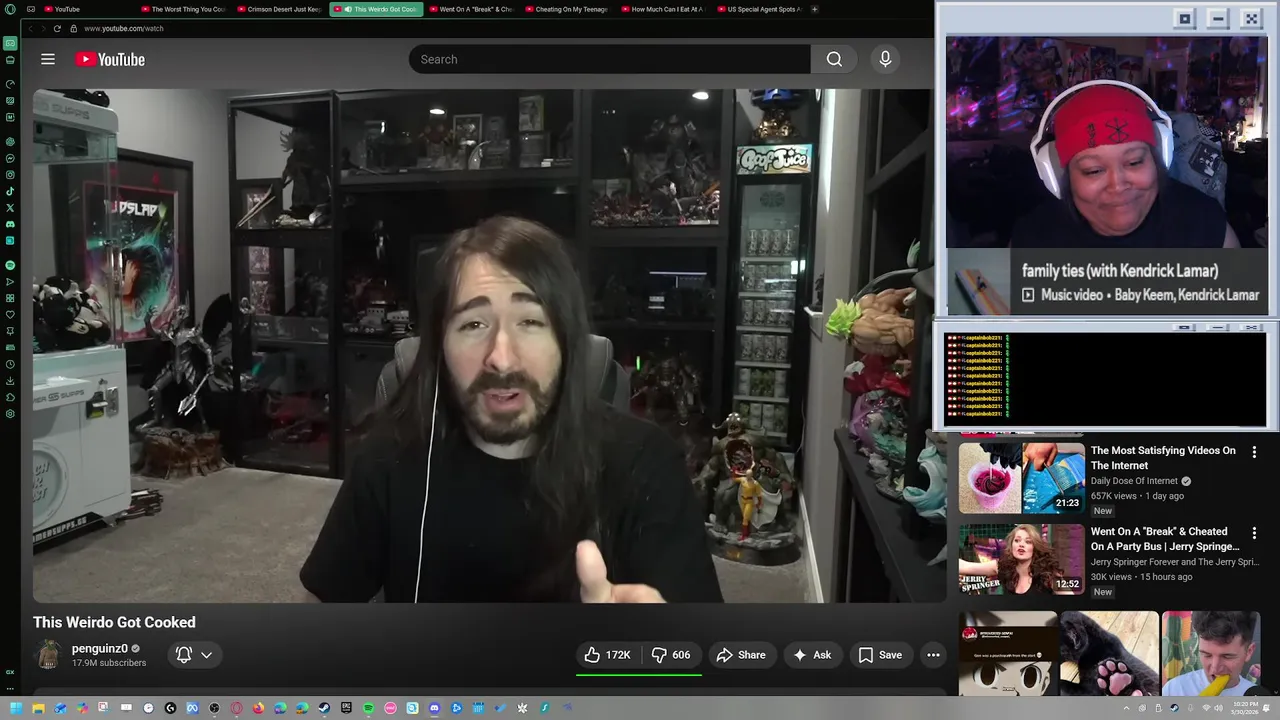This screenshot has width=1280, height=720.
Task: Like the video showing 172K likes
Action: [607, 655]
